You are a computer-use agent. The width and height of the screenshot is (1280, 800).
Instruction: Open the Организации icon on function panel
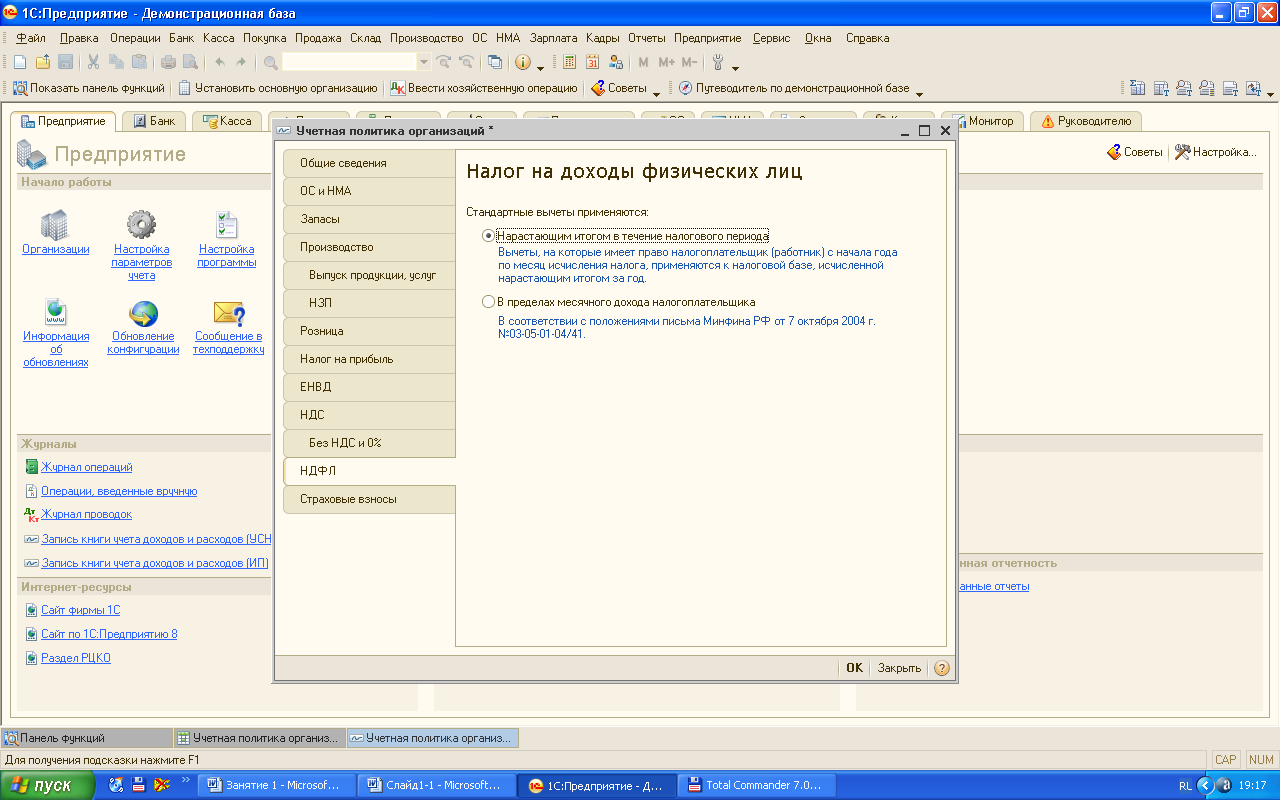[55, 224]
